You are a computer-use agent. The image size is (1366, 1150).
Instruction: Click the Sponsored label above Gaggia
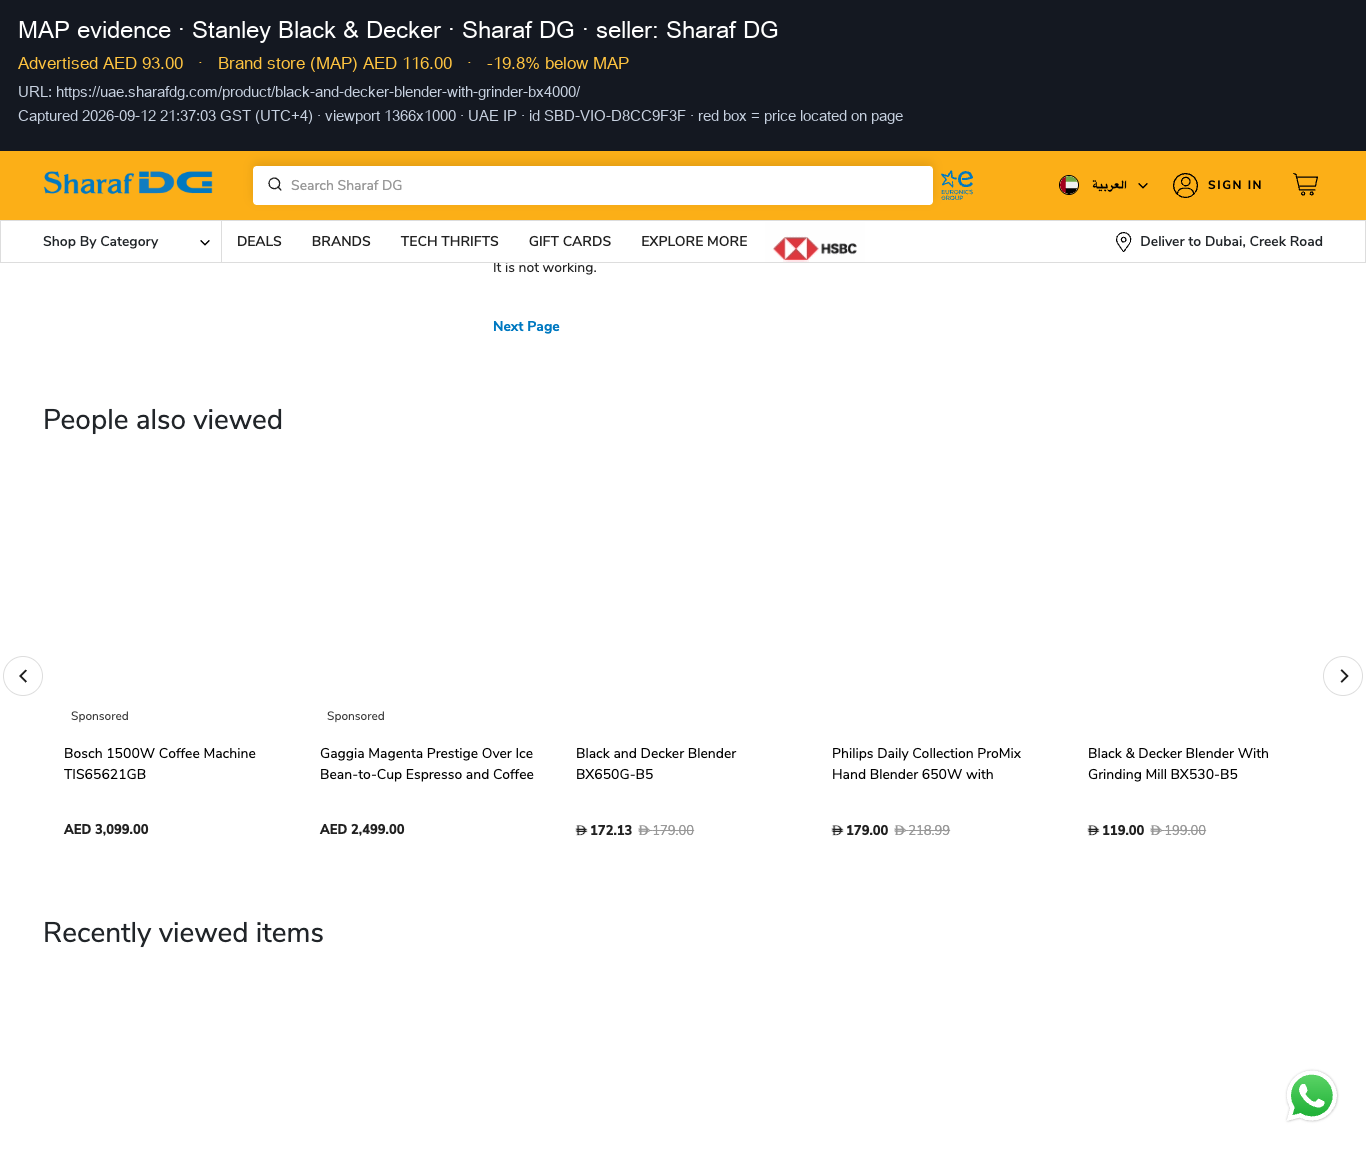tap(356, 716)
